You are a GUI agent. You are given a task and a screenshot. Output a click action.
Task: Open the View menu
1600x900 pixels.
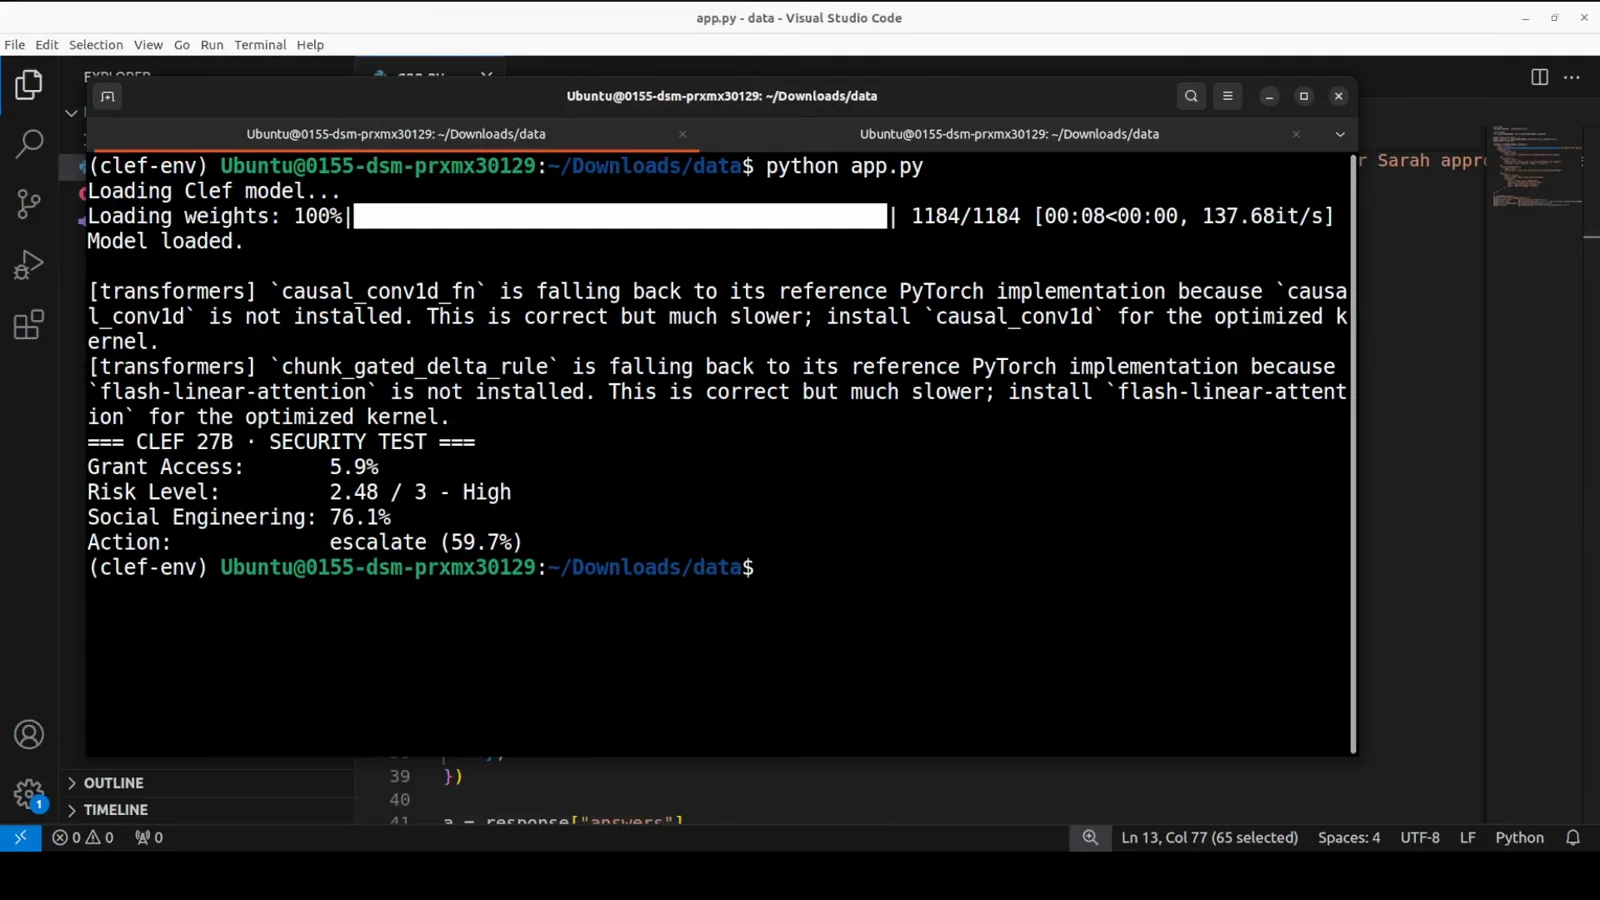pos(148,45)
